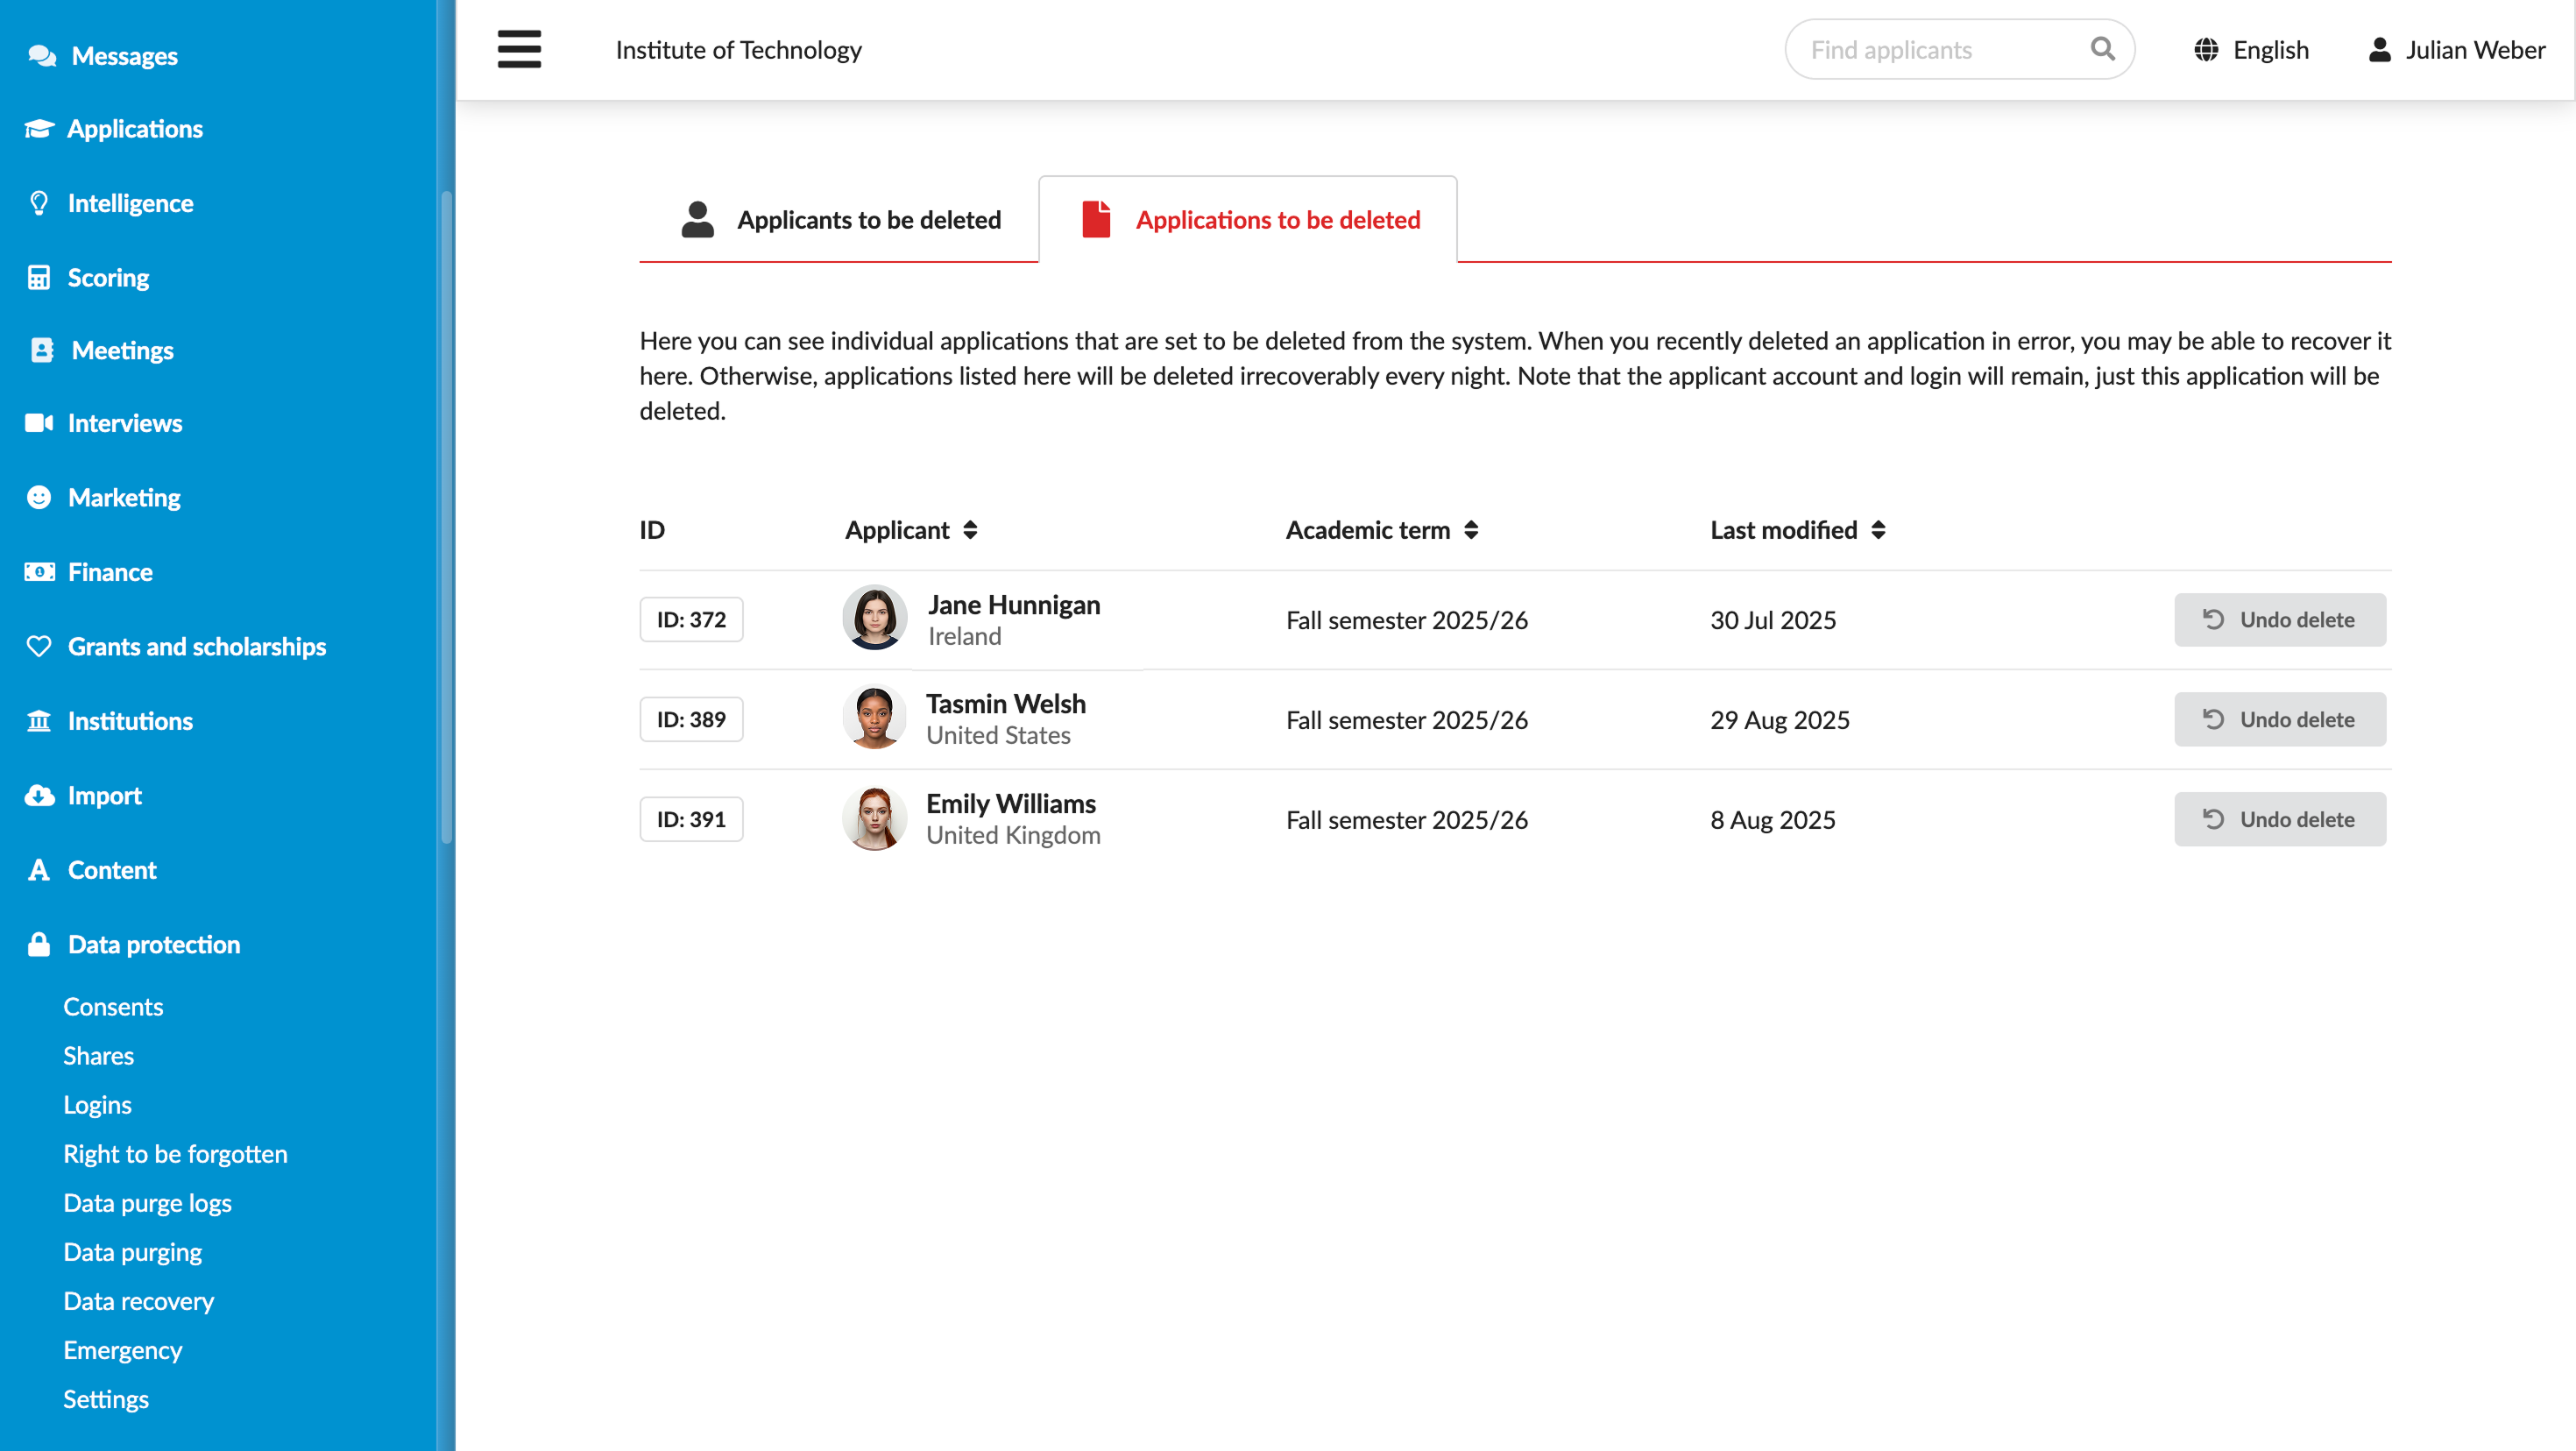Click the person icon on Applicants tab
This screenshot has height=1451, width=2576.
point(698,220)
